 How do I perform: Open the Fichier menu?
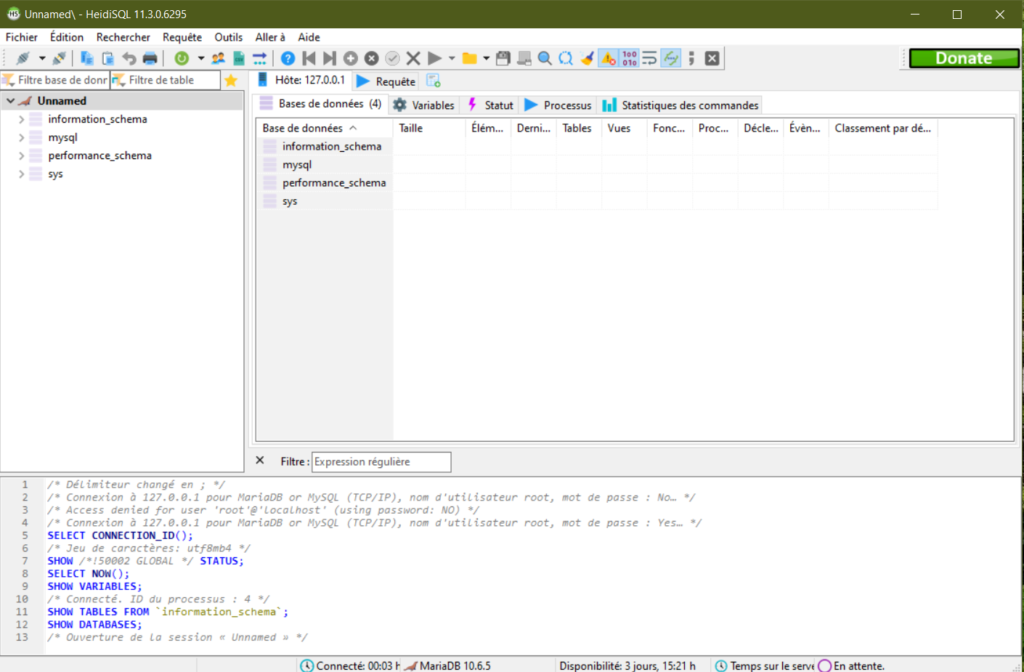(x=22, y=37)
